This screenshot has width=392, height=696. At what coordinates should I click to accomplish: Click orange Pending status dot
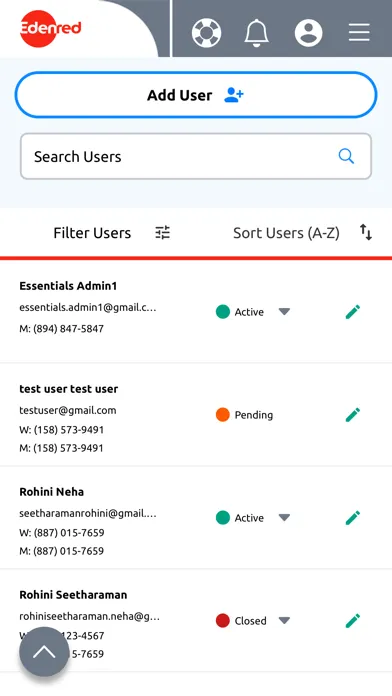pyautogui.click(x=222, y=415)
